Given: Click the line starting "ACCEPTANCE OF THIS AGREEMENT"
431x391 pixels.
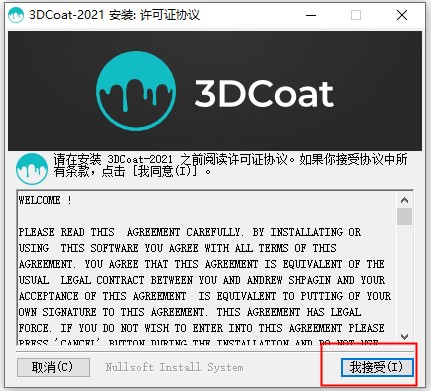Looking at the screenshot, I should click(205, 296).
